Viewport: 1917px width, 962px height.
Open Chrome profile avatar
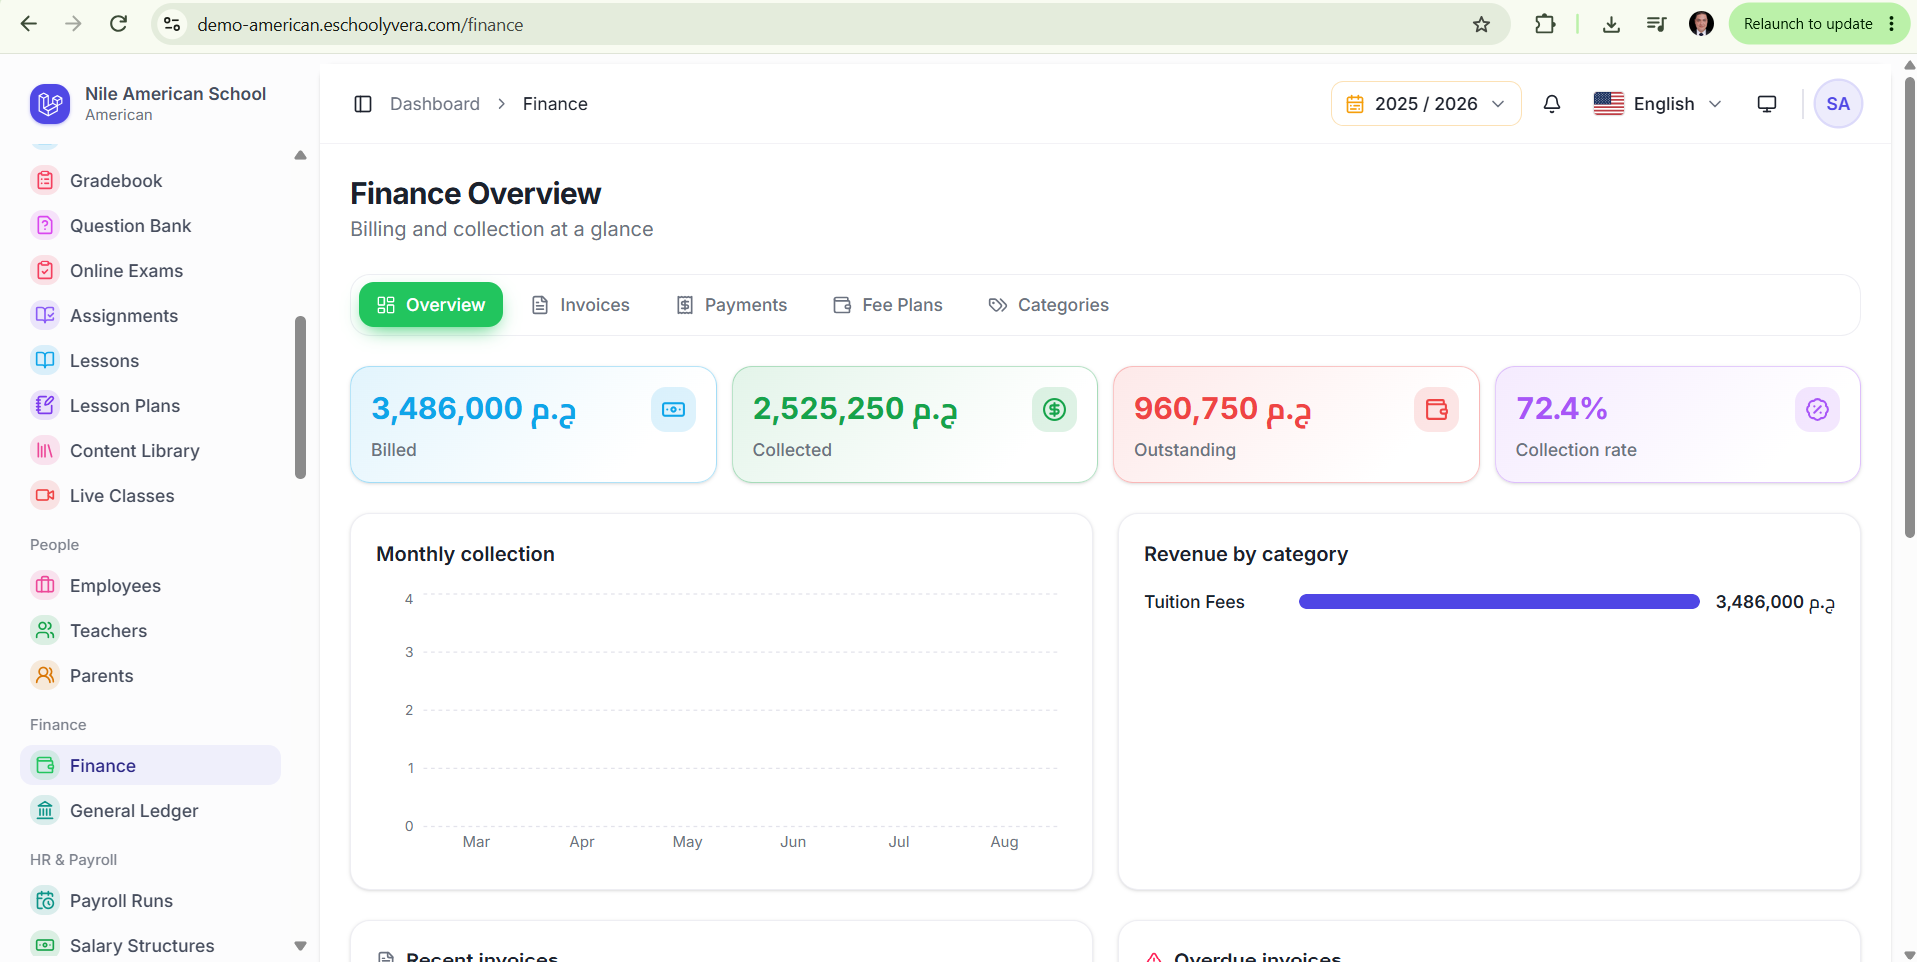[x=1701, y=24]
